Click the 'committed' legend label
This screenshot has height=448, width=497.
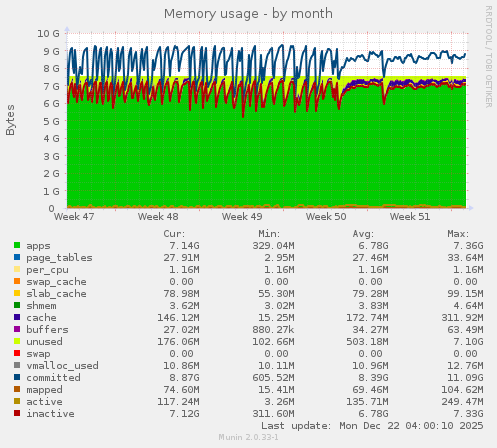53,378
